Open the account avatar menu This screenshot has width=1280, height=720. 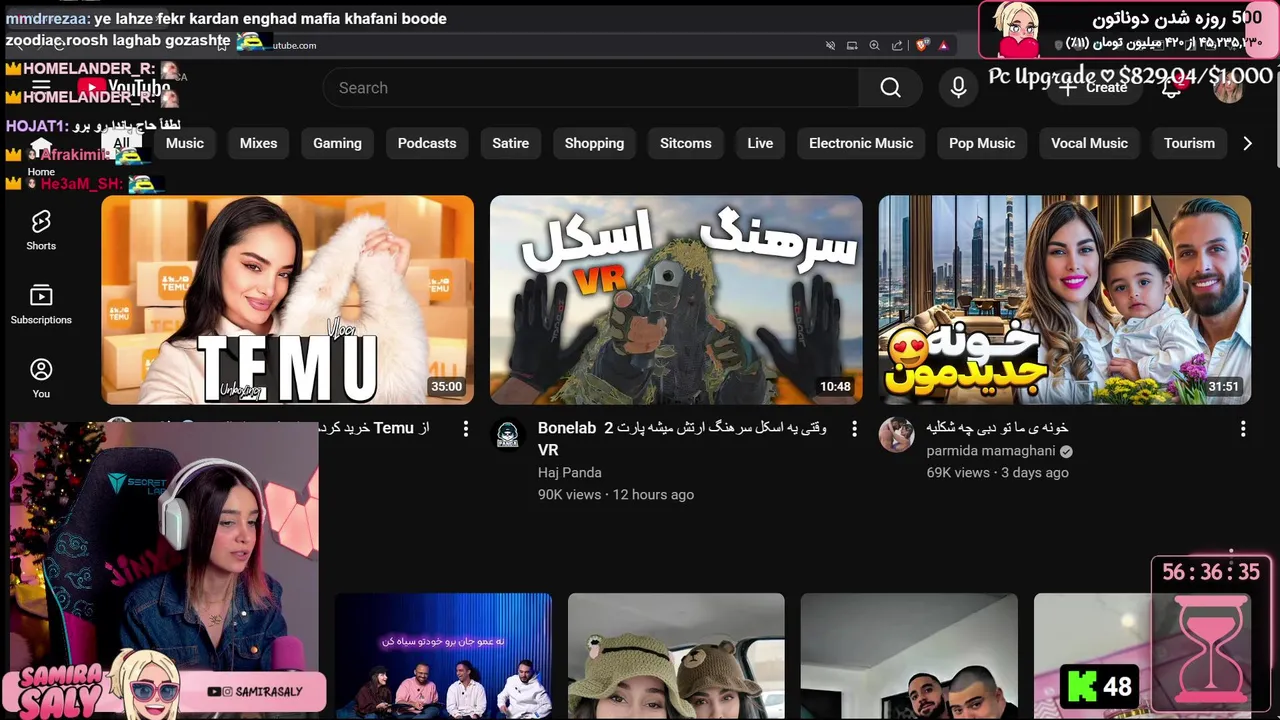point(1228,88)
